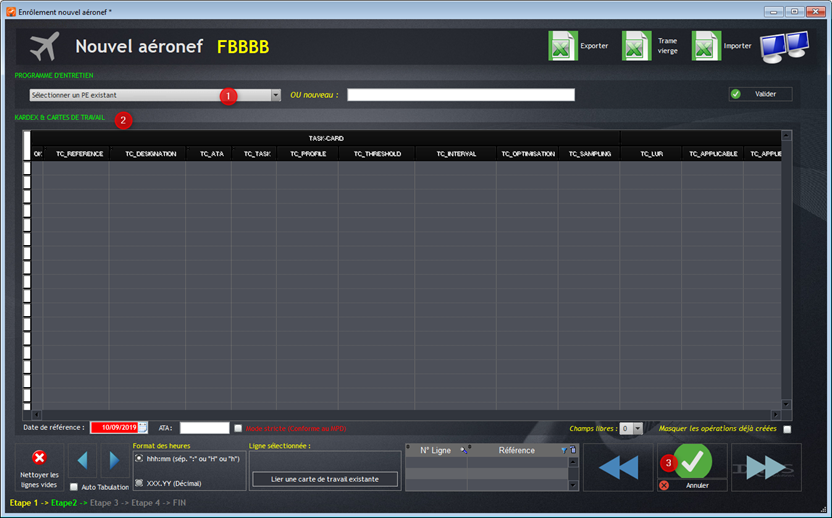
Task: Click Lier une carte de travail existante
Action: click(x=325, y=479)
